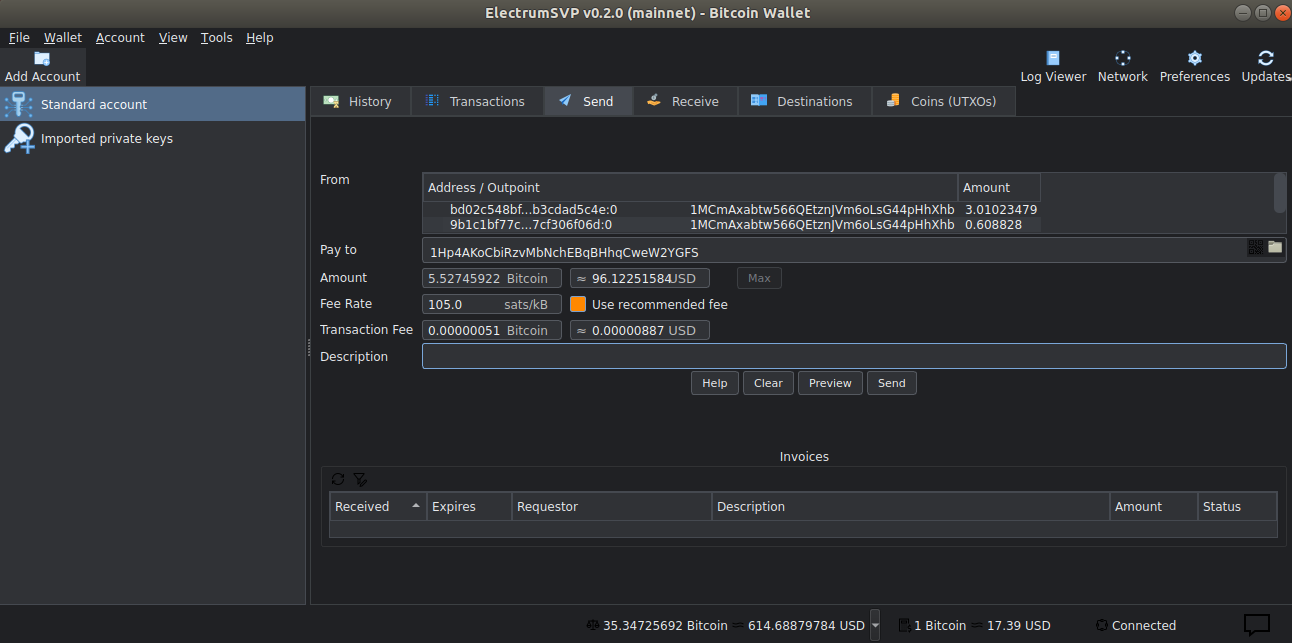Click the Preview button
Image resolution: width=1292 pixels, height=643 pixels.
pyautogui.click(x=830, y=383)
